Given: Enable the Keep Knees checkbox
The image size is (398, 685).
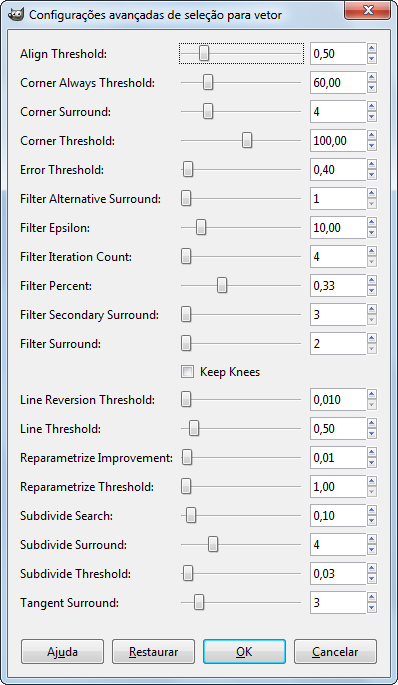Looking at the screenshot, I should (187, 372).
